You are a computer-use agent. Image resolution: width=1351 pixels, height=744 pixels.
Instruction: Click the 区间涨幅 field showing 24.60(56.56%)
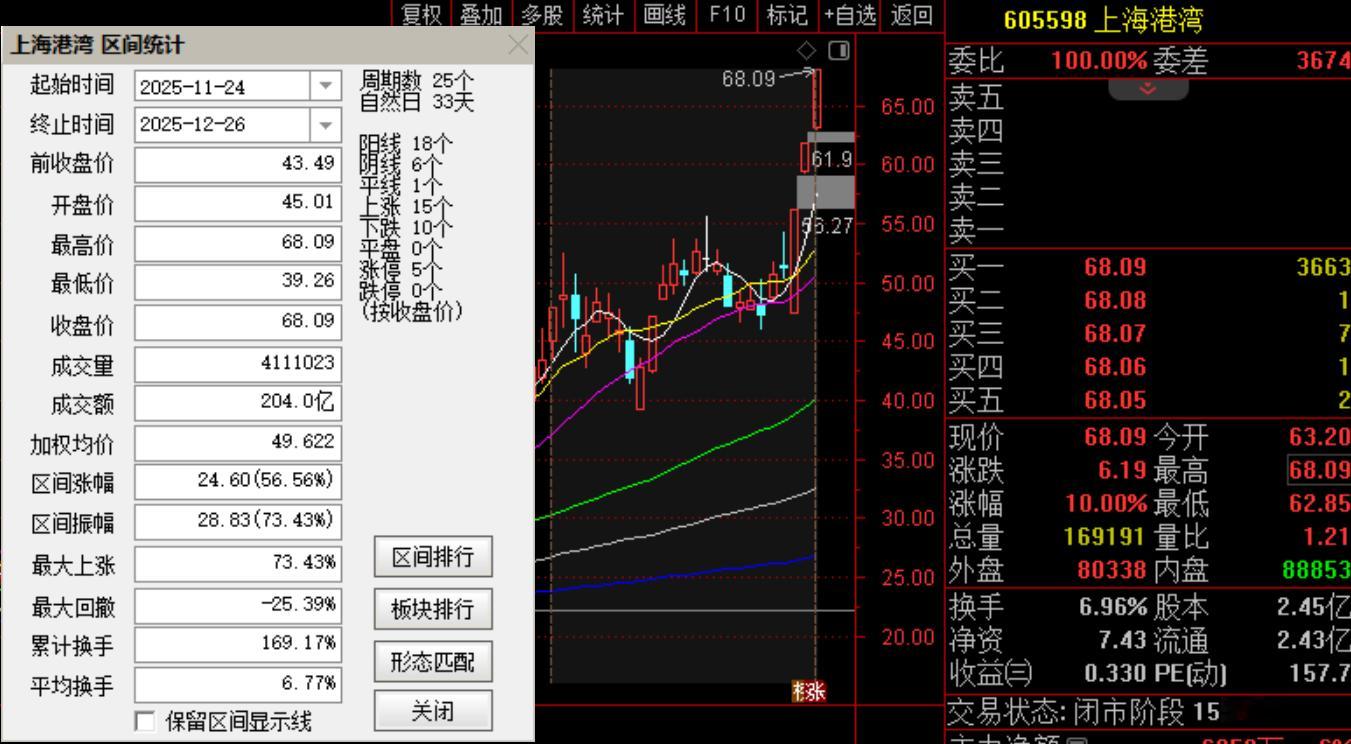point(236,481)
